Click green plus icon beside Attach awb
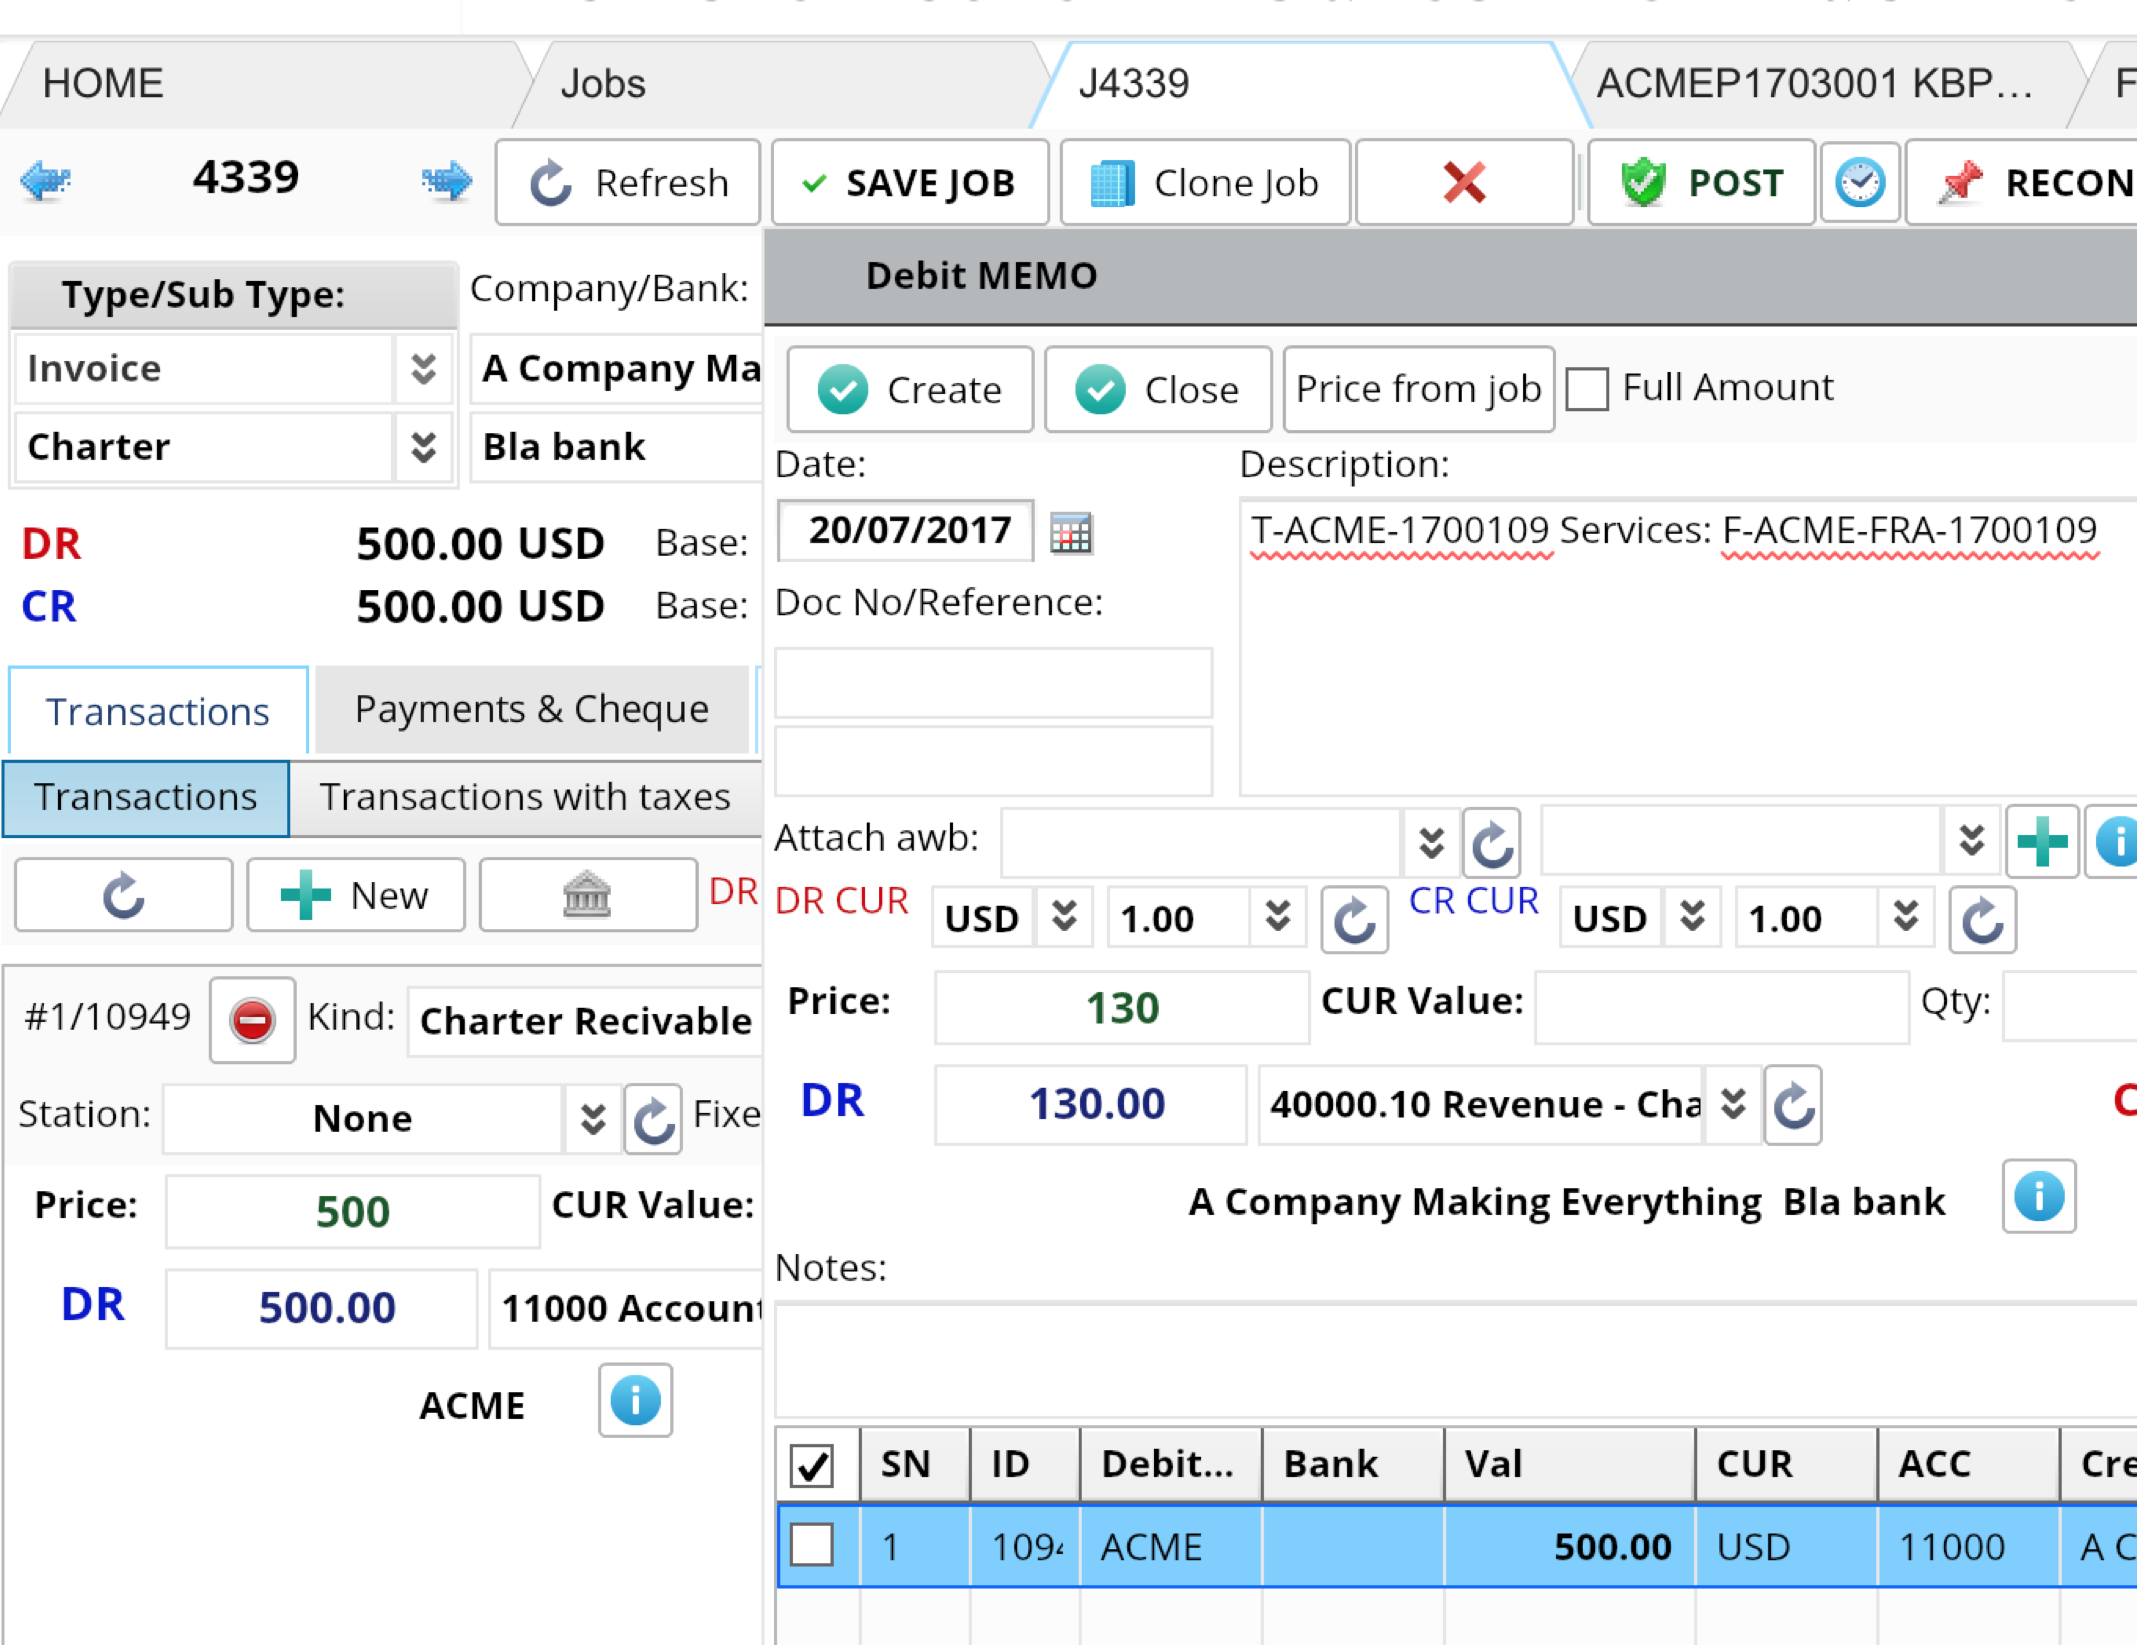The width and height of the screenshot is (2137, 1645). coord(2041,842)
